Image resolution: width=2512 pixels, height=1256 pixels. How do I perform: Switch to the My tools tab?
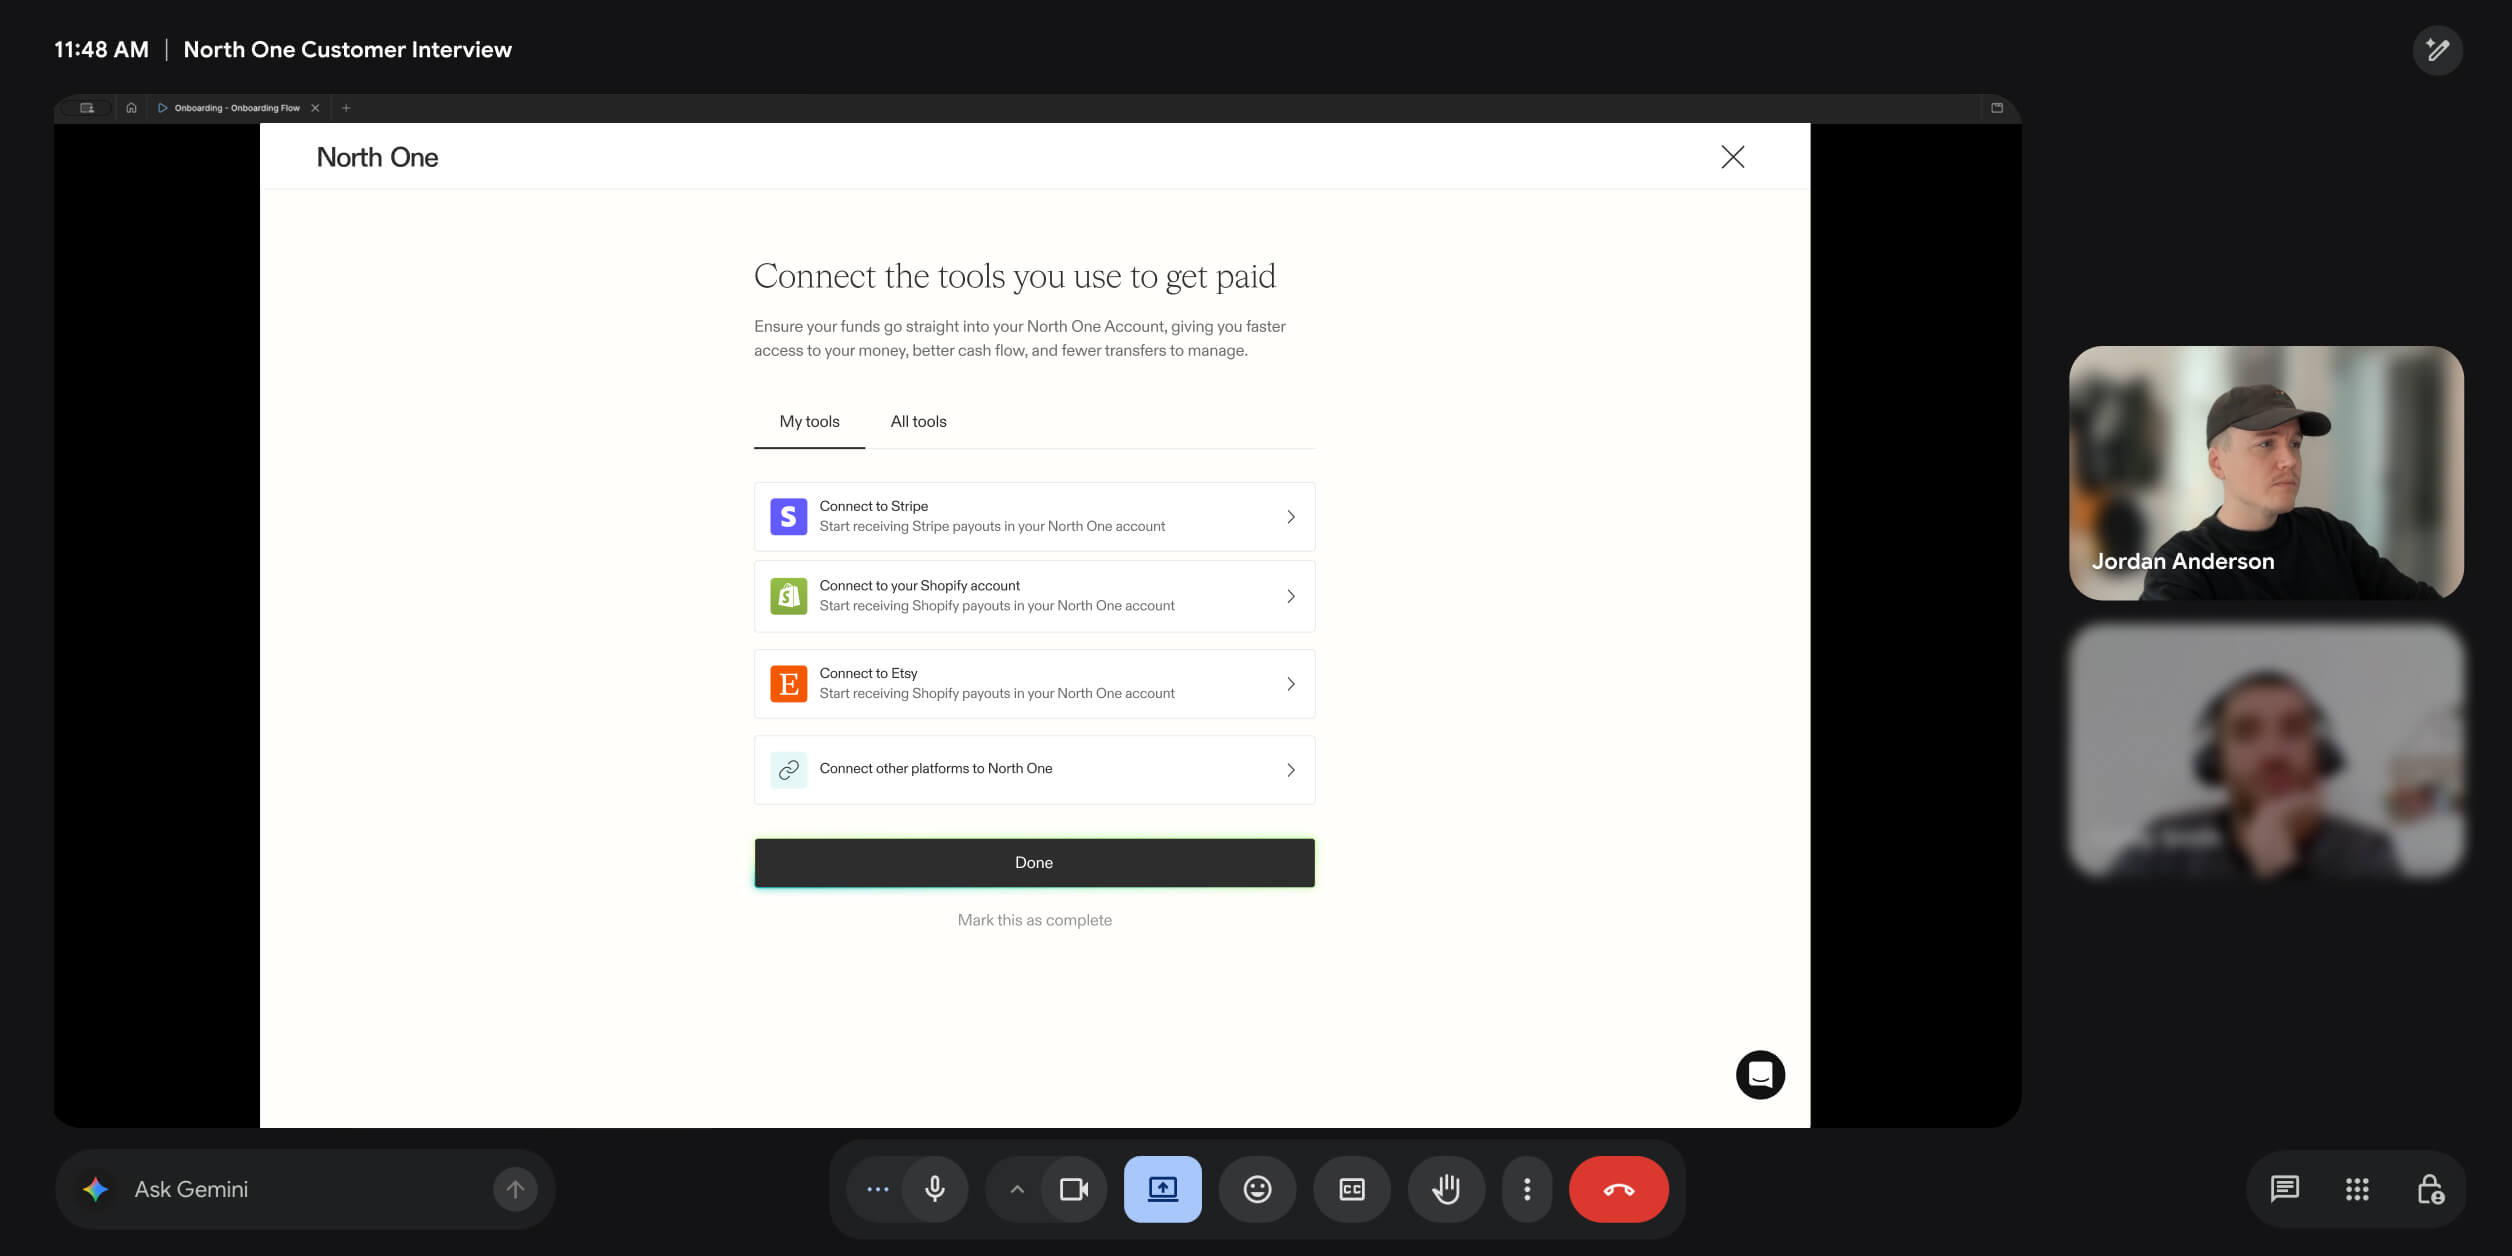pos(809,422)
